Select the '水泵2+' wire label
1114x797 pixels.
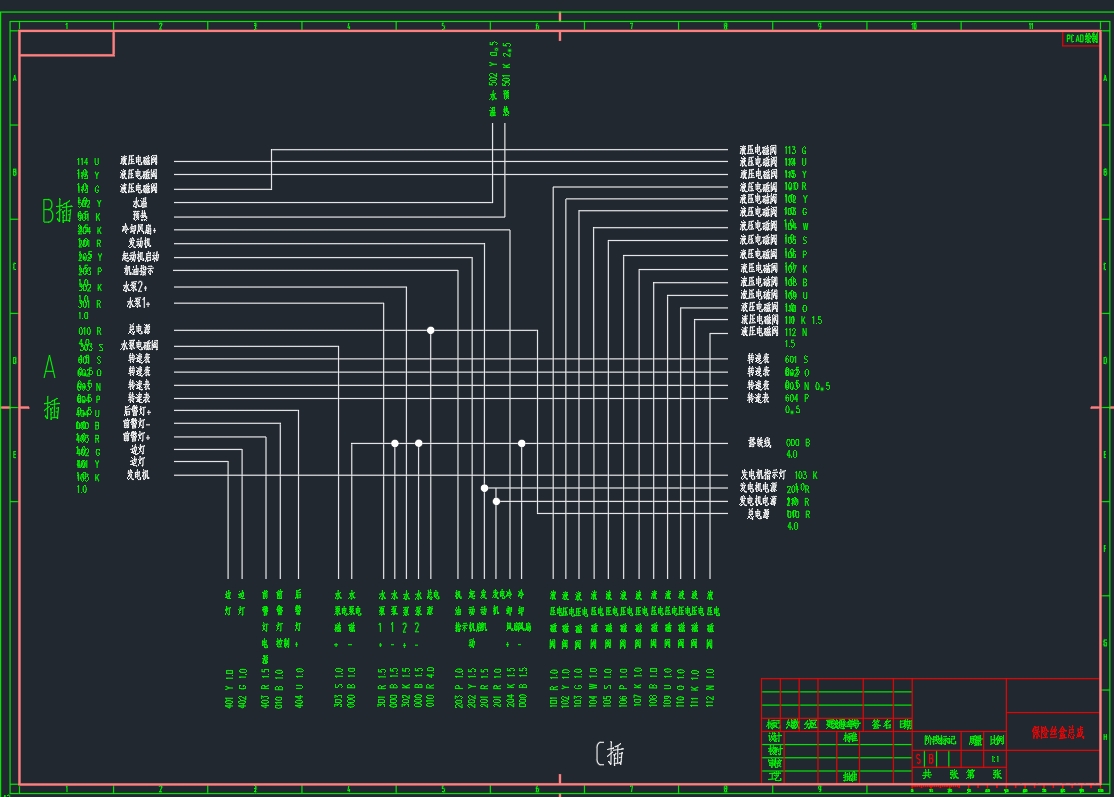click(x=135, y=287)
